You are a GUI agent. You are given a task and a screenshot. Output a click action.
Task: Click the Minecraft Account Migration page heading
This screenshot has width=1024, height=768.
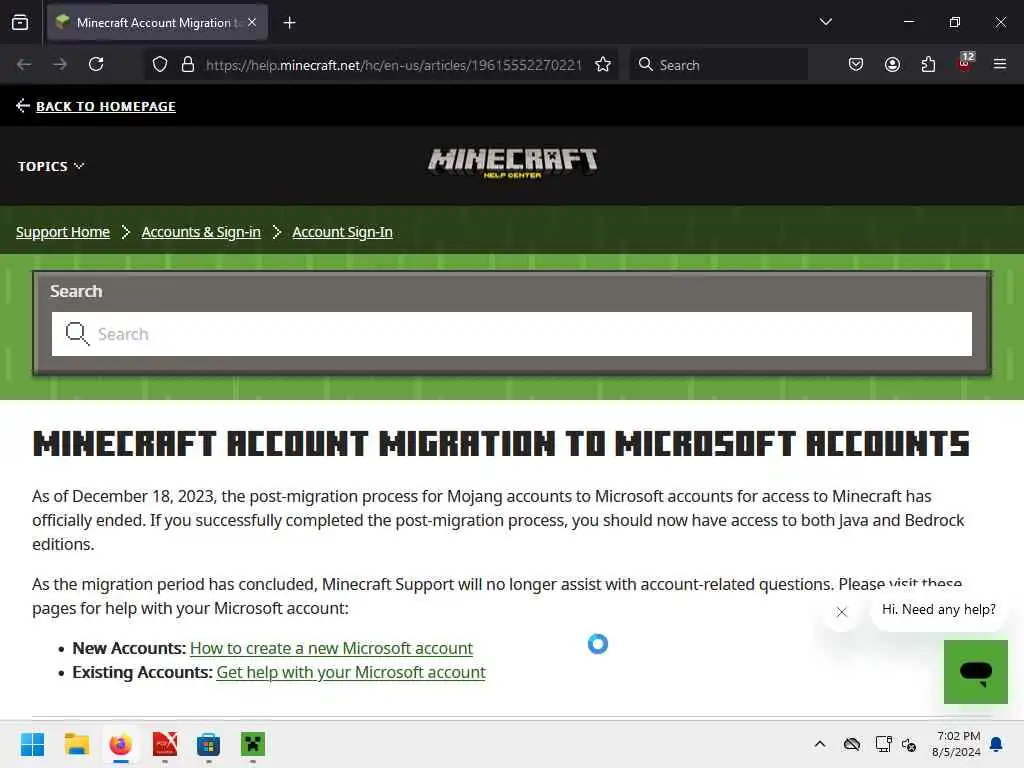click(x=501, y=443)
